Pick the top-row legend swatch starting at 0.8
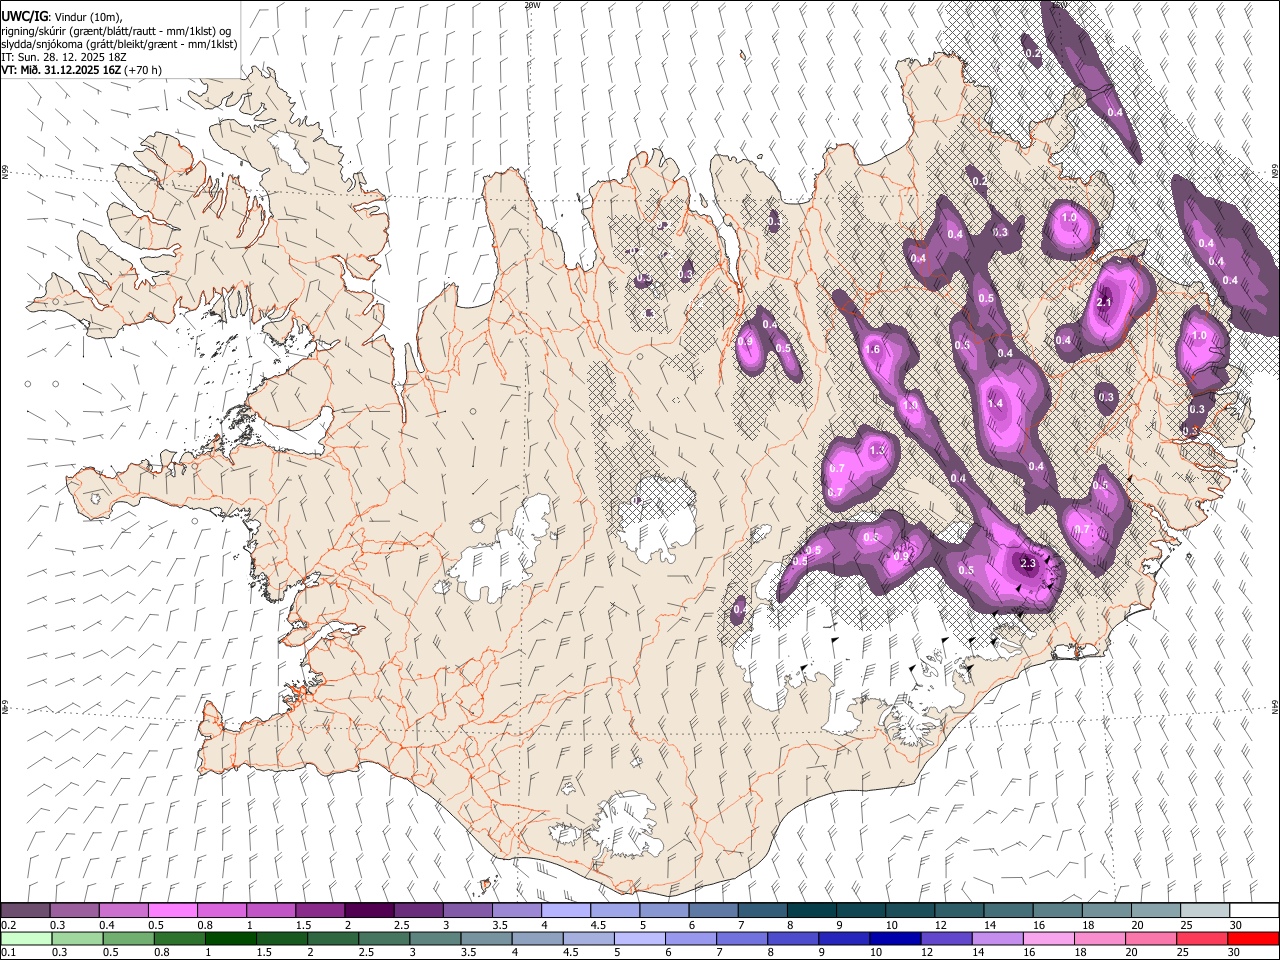Image resolution: width=1280 pixels, height=960 pixels. [221, 910]
